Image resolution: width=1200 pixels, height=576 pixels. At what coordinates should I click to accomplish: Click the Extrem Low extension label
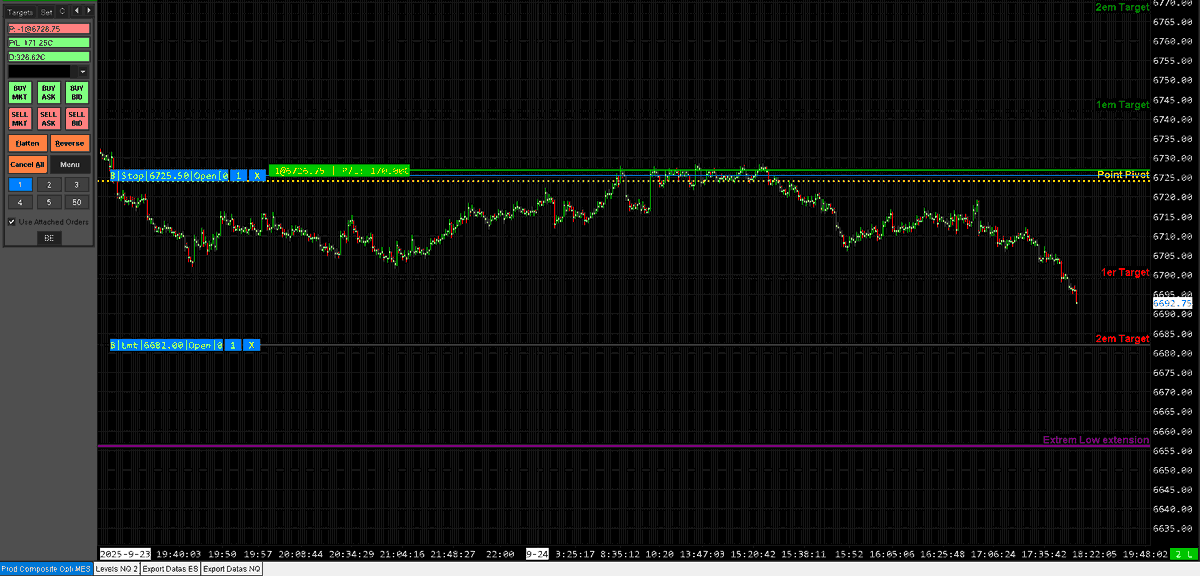[1096, 440]
